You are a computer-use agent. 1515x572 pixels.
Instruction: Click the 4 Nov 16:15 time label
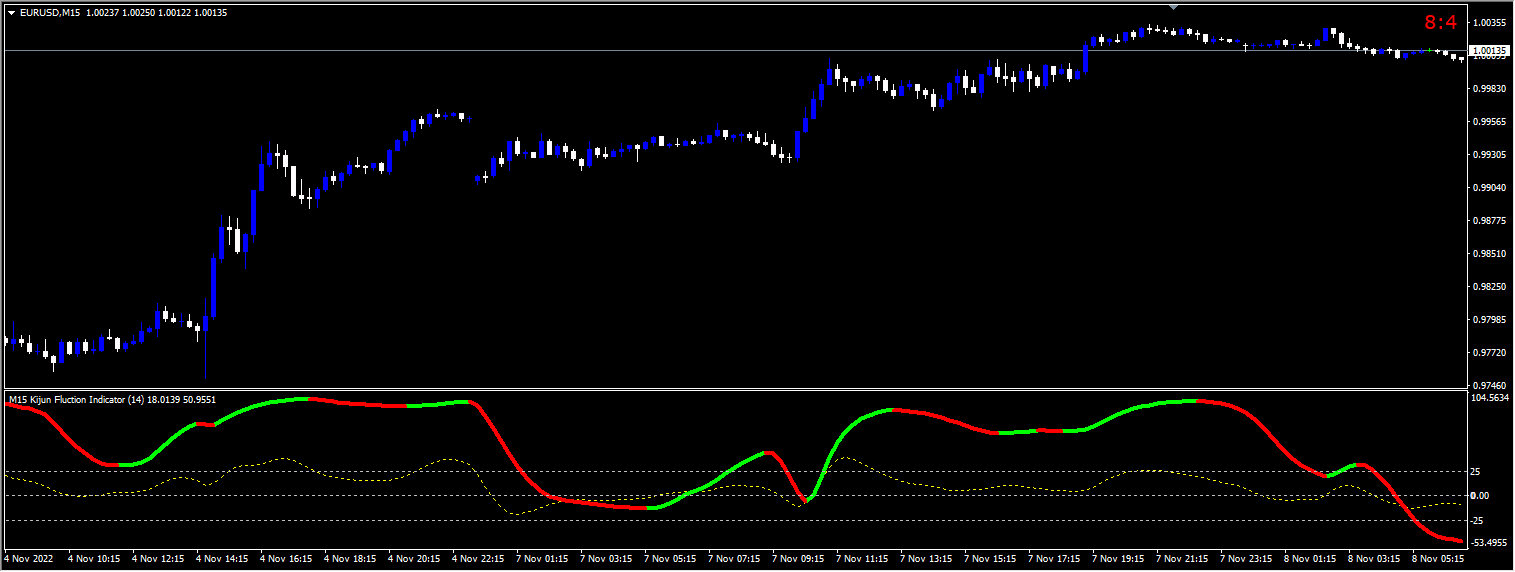(x=288, y=559)
